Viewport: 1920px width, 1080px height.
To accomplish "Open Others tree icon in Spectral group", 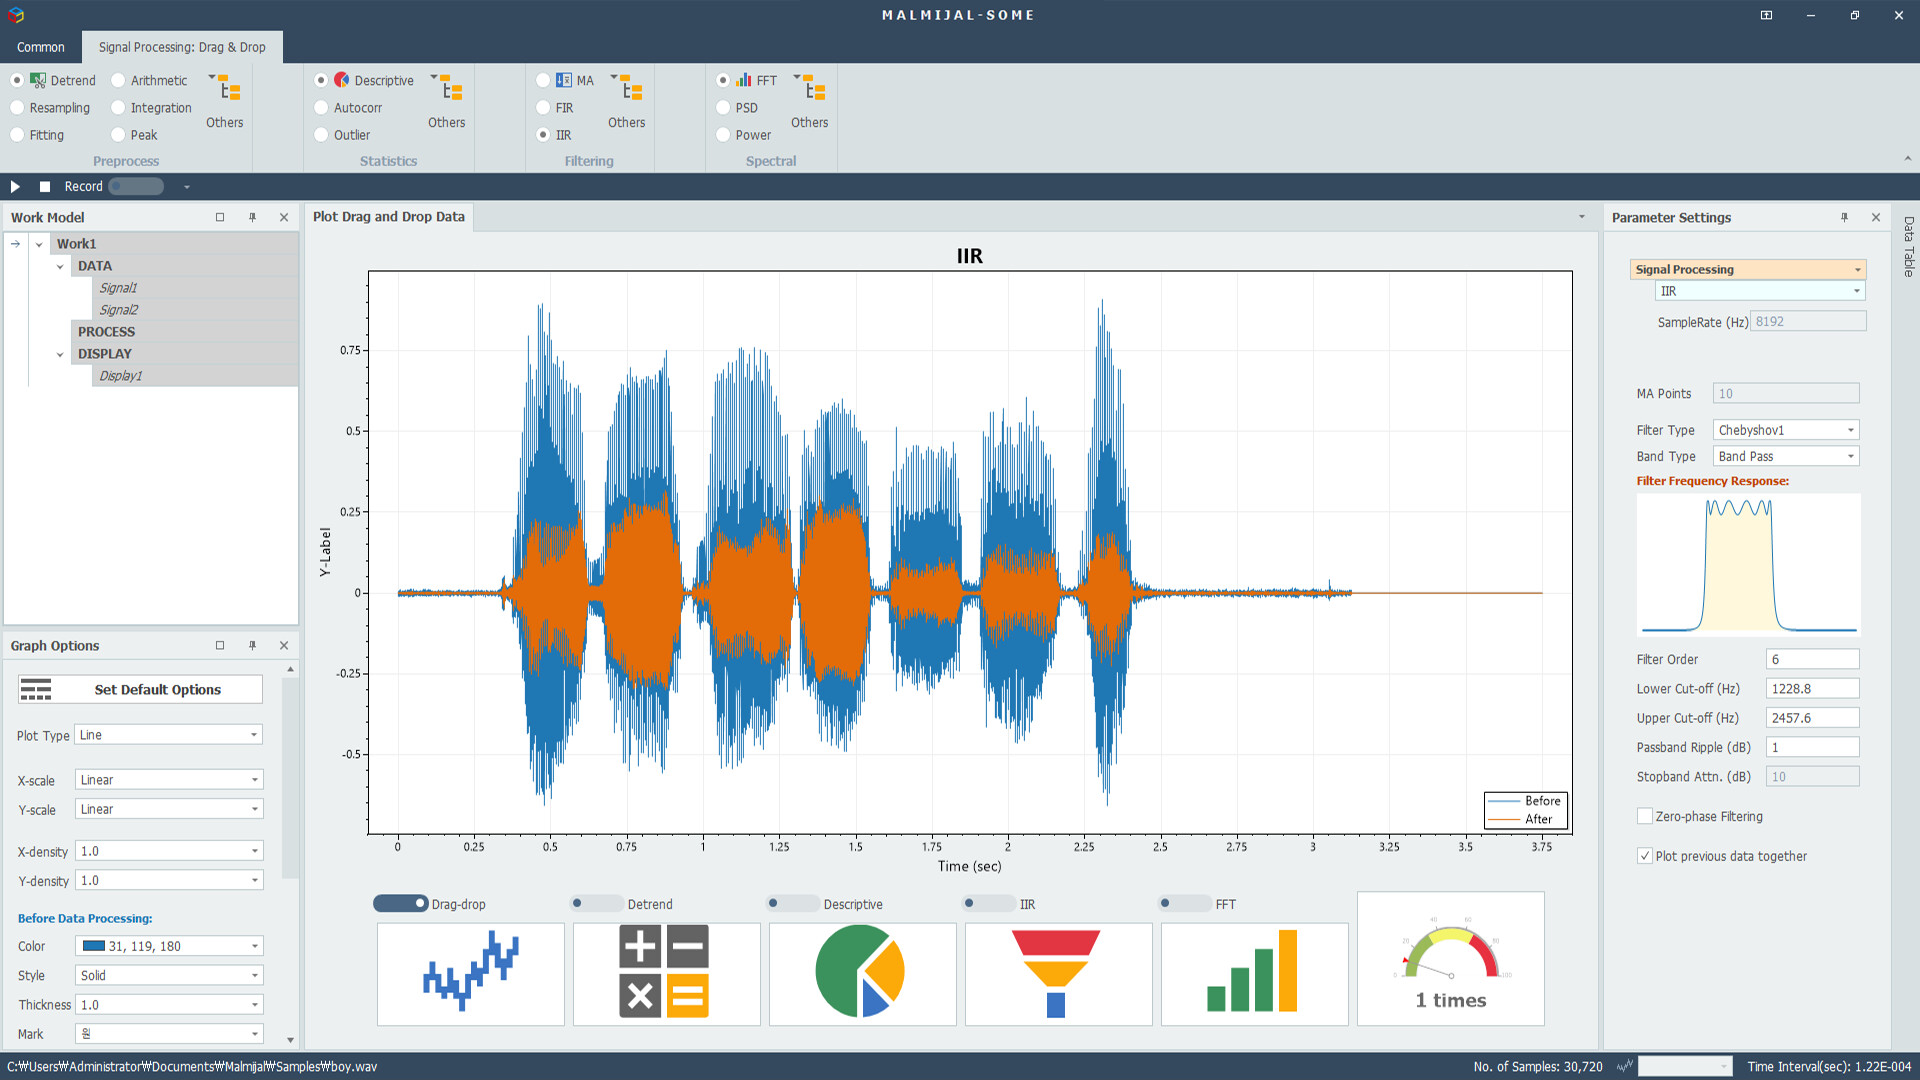I will 814,90.
